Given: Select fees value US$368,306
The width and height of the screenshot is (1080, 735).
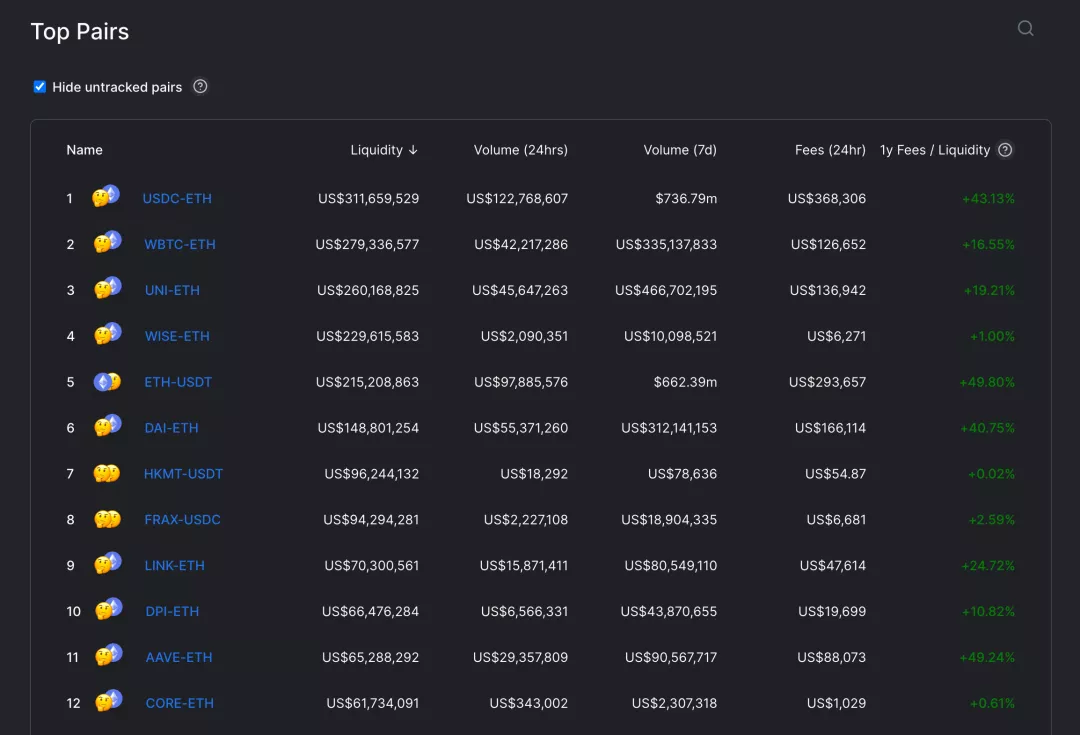Looking at the screenshot, I should tap(827, 198).
